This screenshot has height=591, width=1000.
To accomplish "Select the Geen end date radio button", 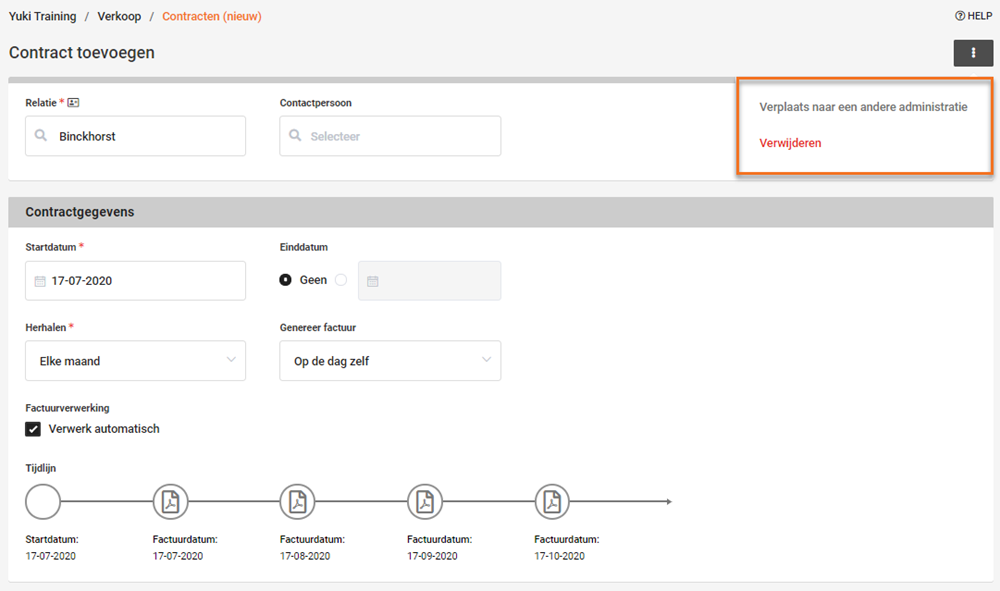I will 286,280.
